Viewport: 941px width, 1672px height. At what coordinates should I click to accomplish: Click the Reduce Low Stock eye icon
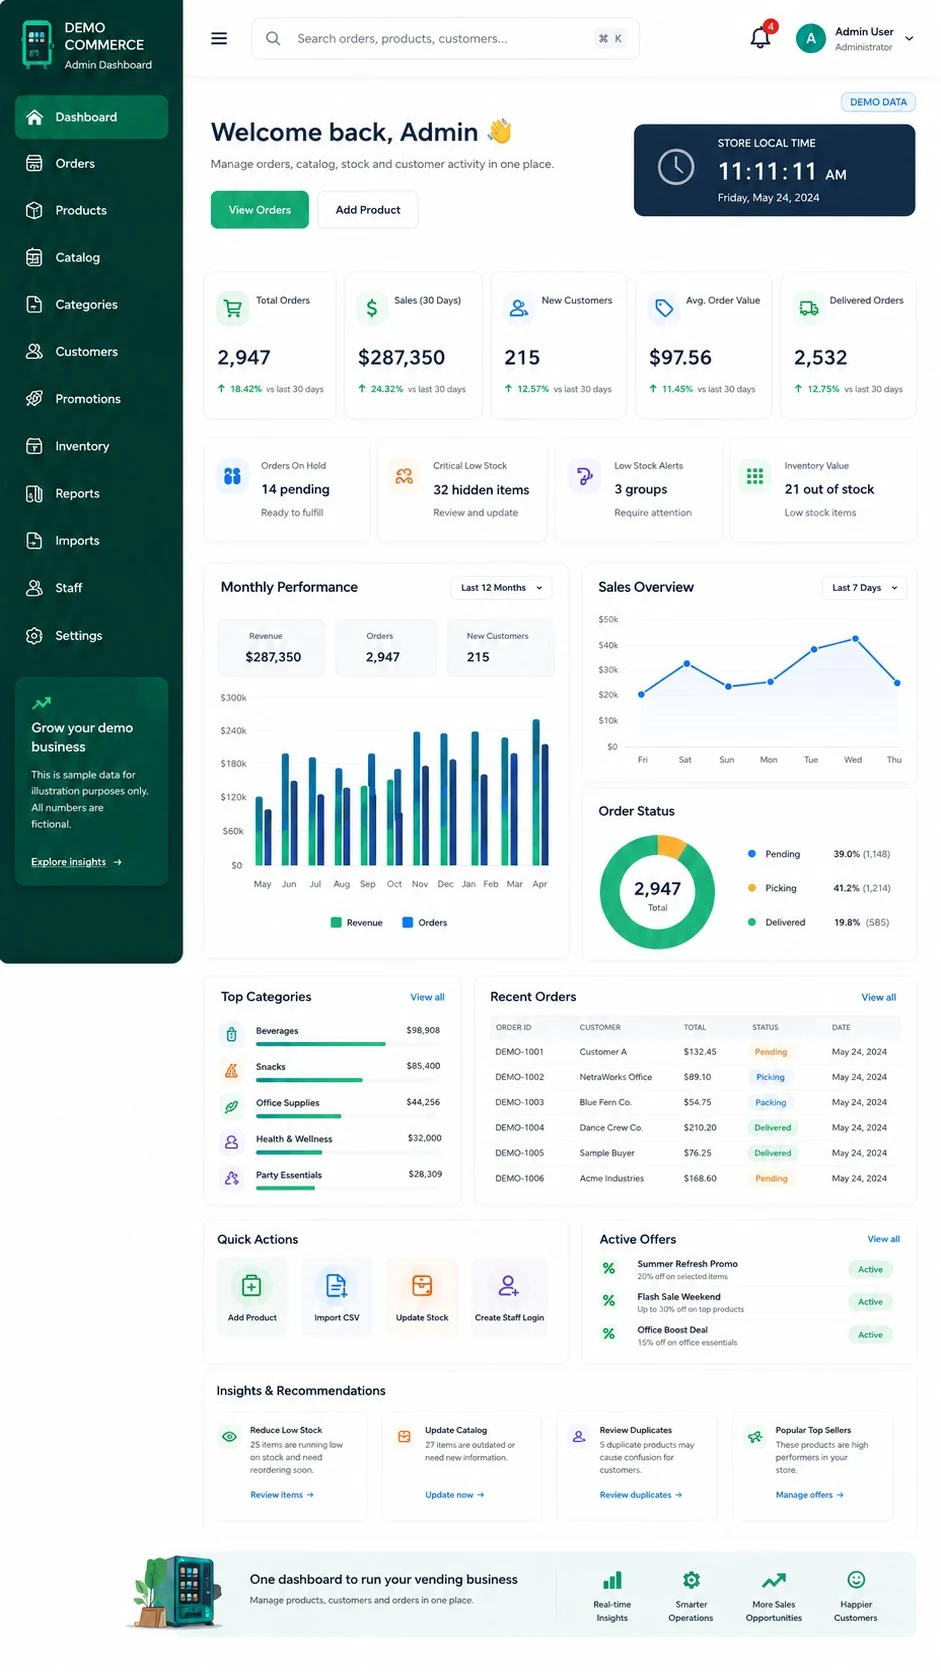229,1437
